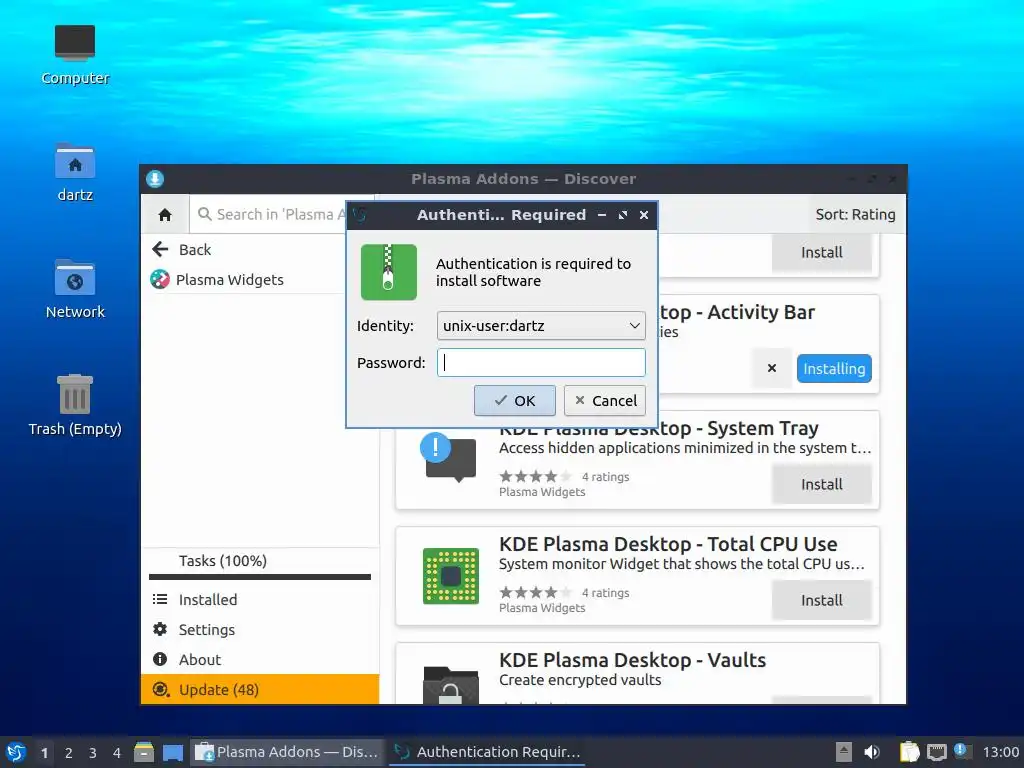The width and height of the screenshot is (1024, 768).
Task: Open the Sort: Rating dropdown
Action: pyautogui.click(x=855, y=214)
